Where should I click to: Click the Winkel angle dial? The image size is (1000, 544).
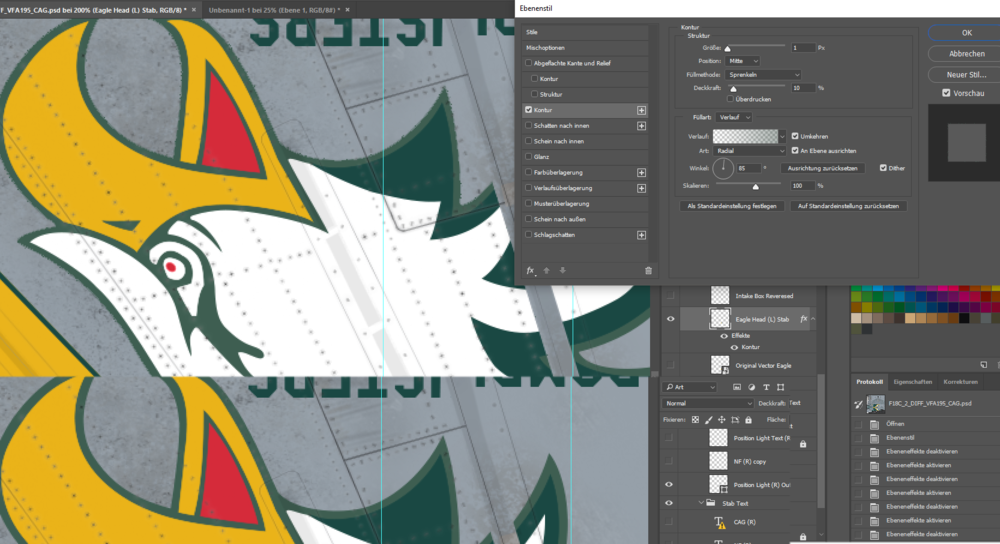click(723, 168)
